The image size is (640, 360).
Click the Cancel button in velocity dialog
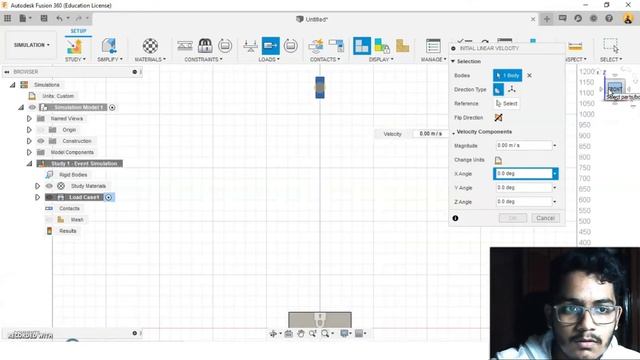[x=545, y=218]
